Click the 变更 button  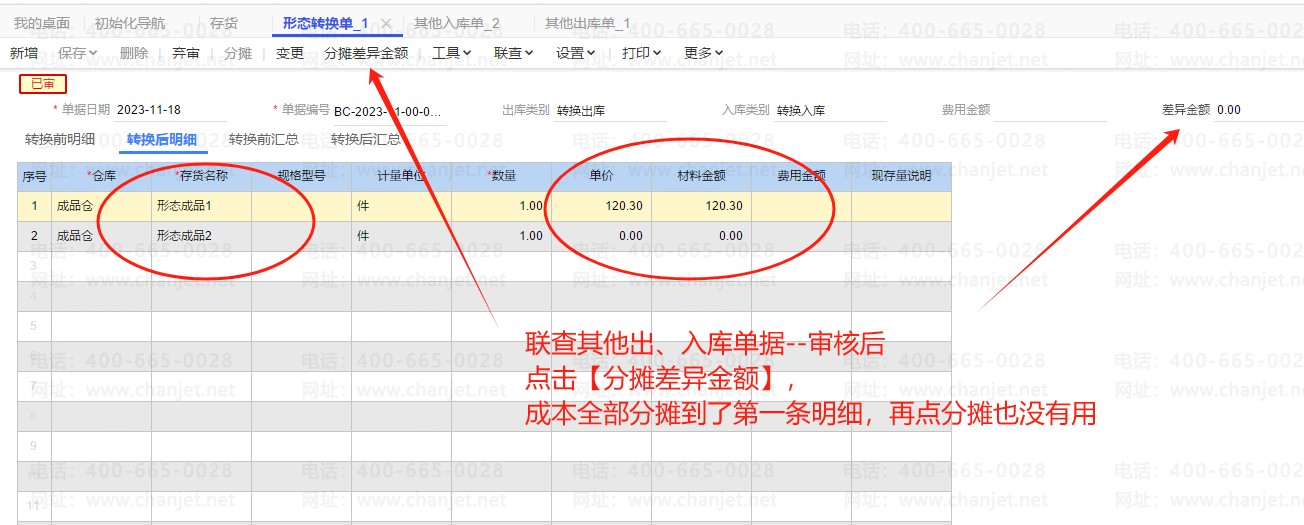click(290, 53)
